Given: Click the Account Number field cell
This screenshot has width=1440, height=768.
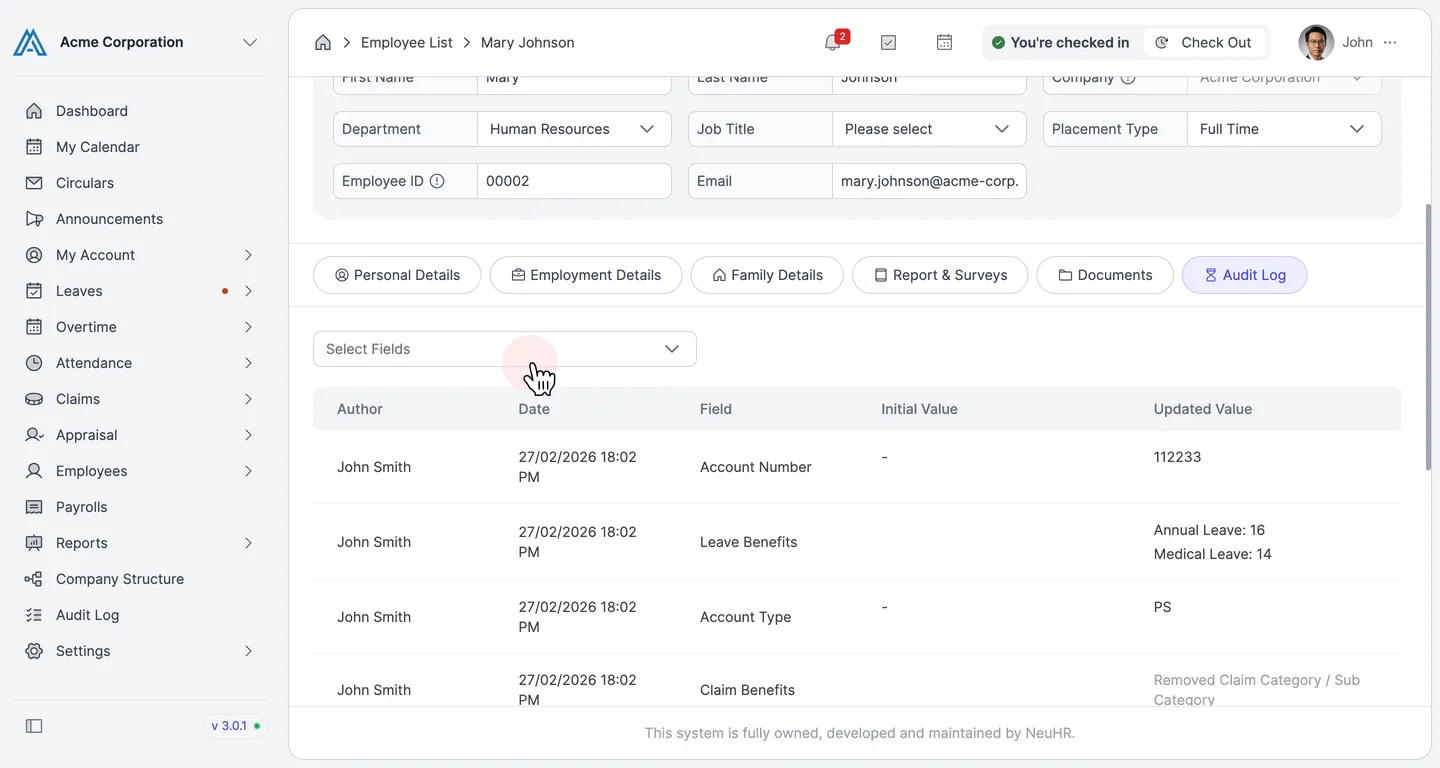Looking at the screenshot, I should pos(756,467).
